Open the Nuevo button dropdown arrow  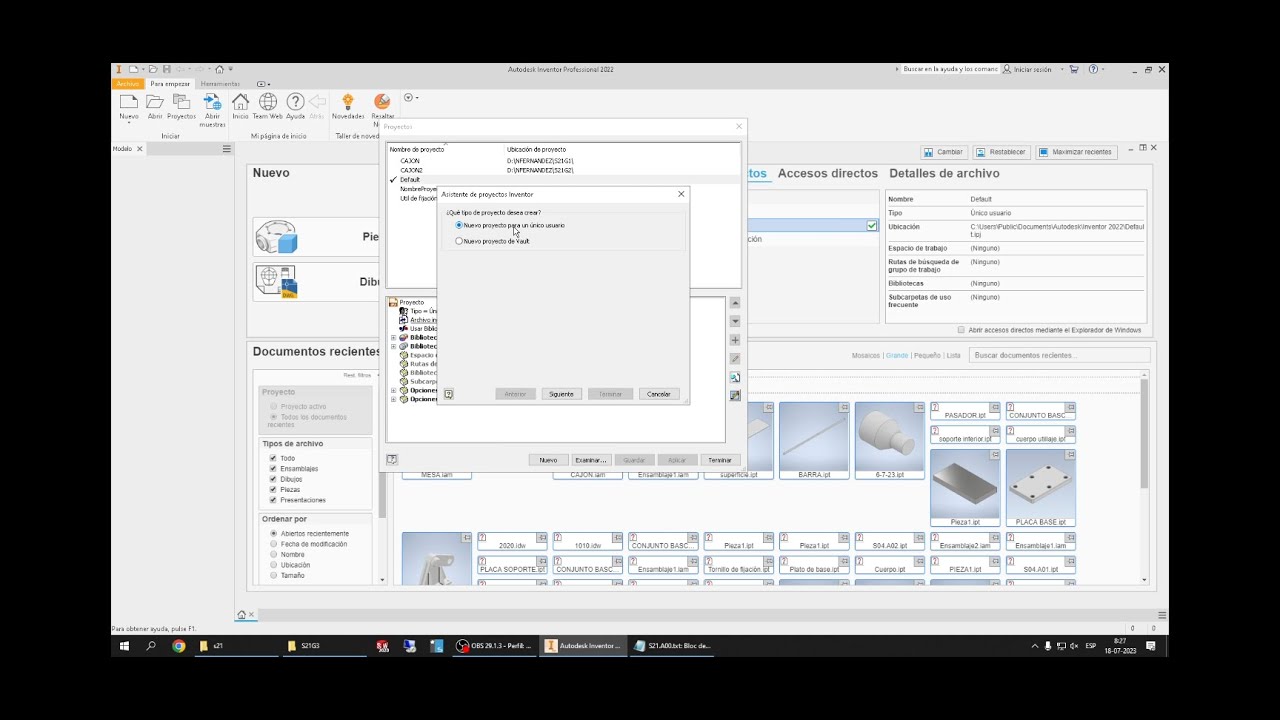pos(129,123)
